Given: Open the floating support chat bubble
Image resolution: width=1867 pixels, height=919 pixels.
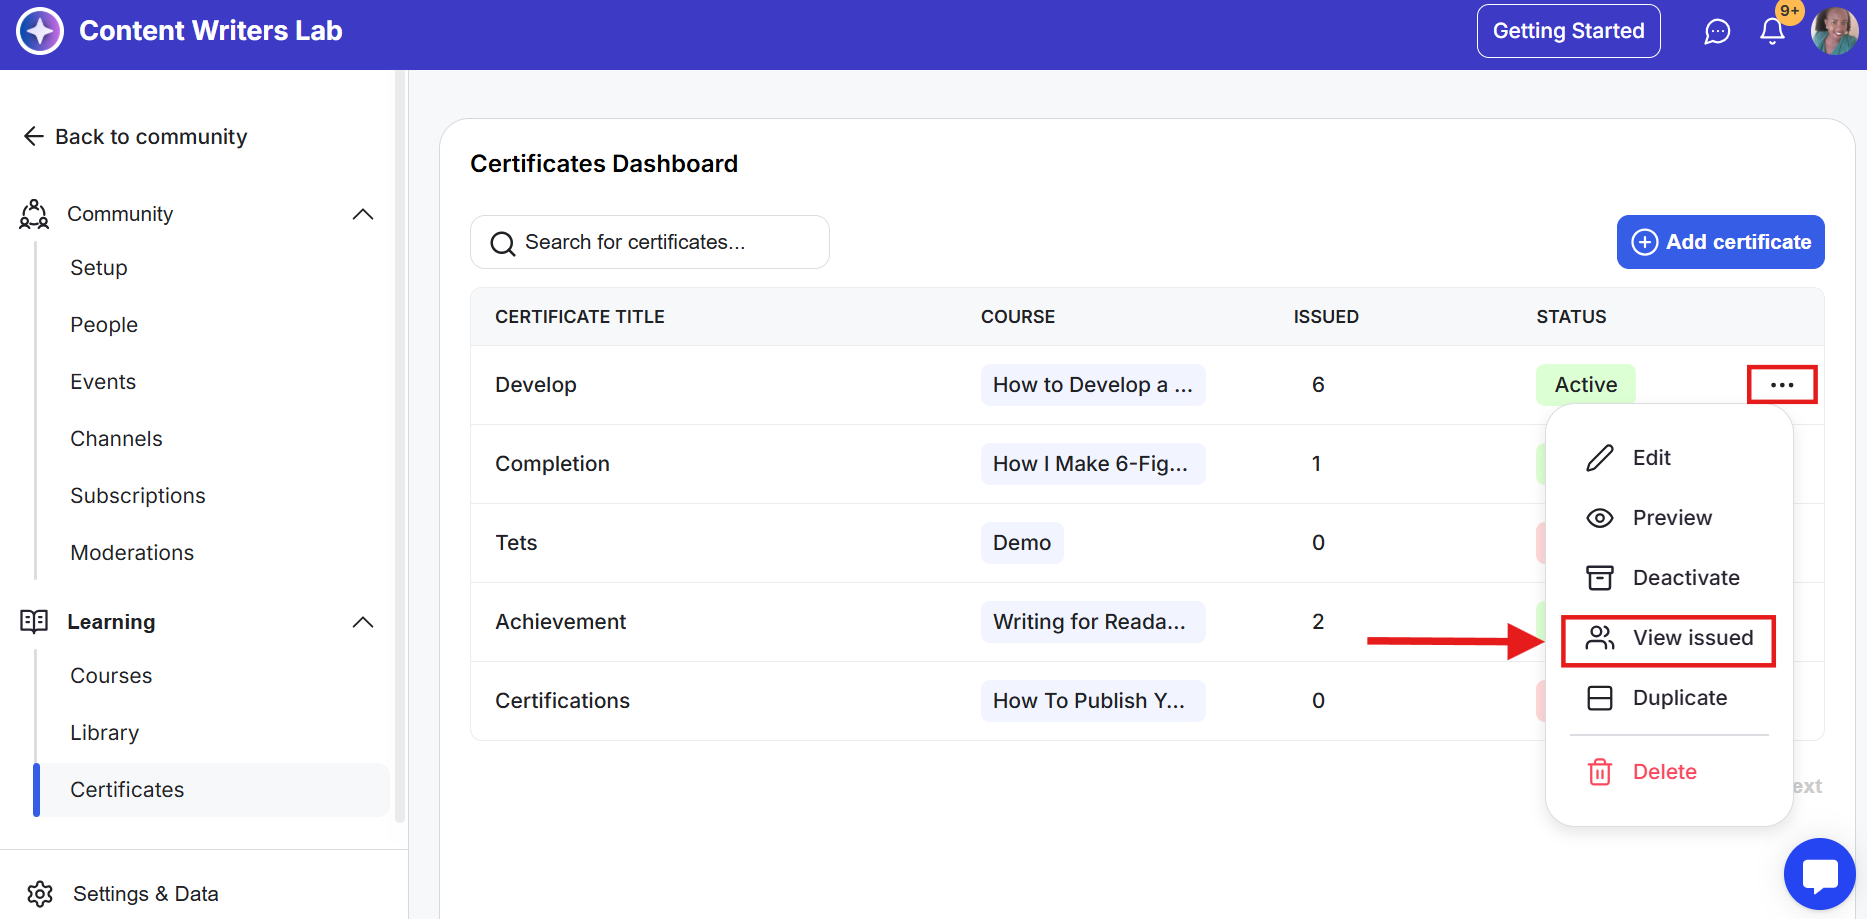Looking at the screenshot, I should [1819, 874].
